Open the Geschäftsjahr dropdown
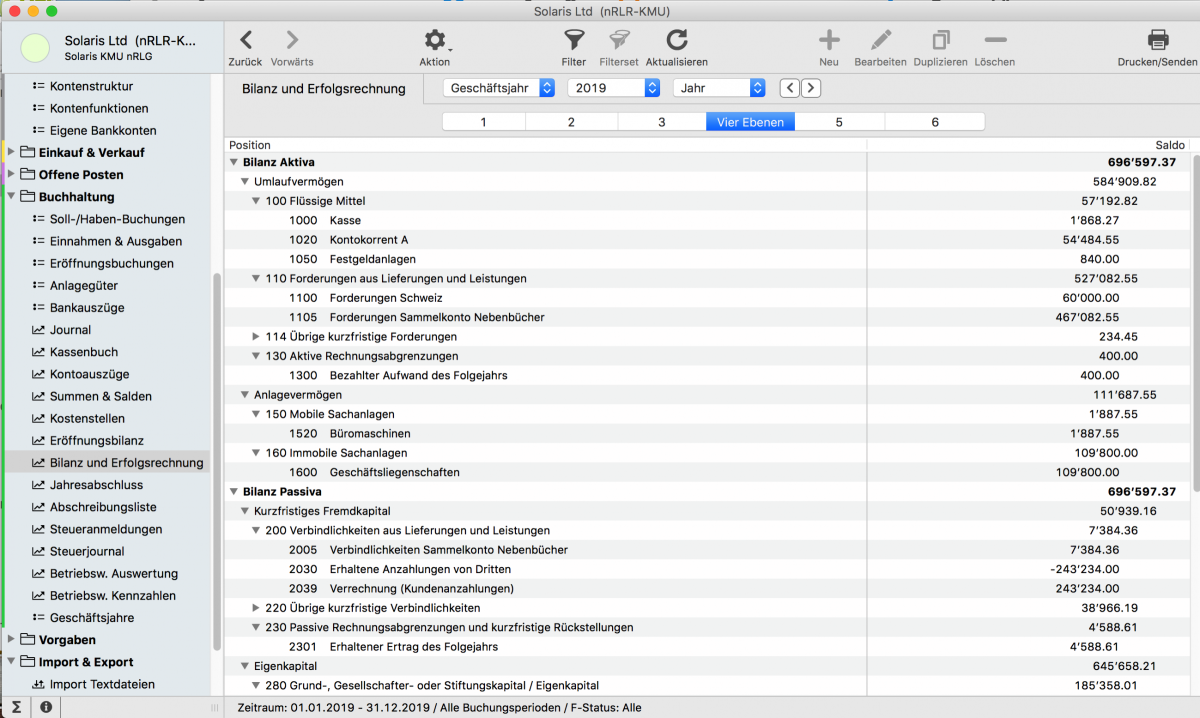The height and width of the screenshot is (718, 1200). tap(498, 88)
